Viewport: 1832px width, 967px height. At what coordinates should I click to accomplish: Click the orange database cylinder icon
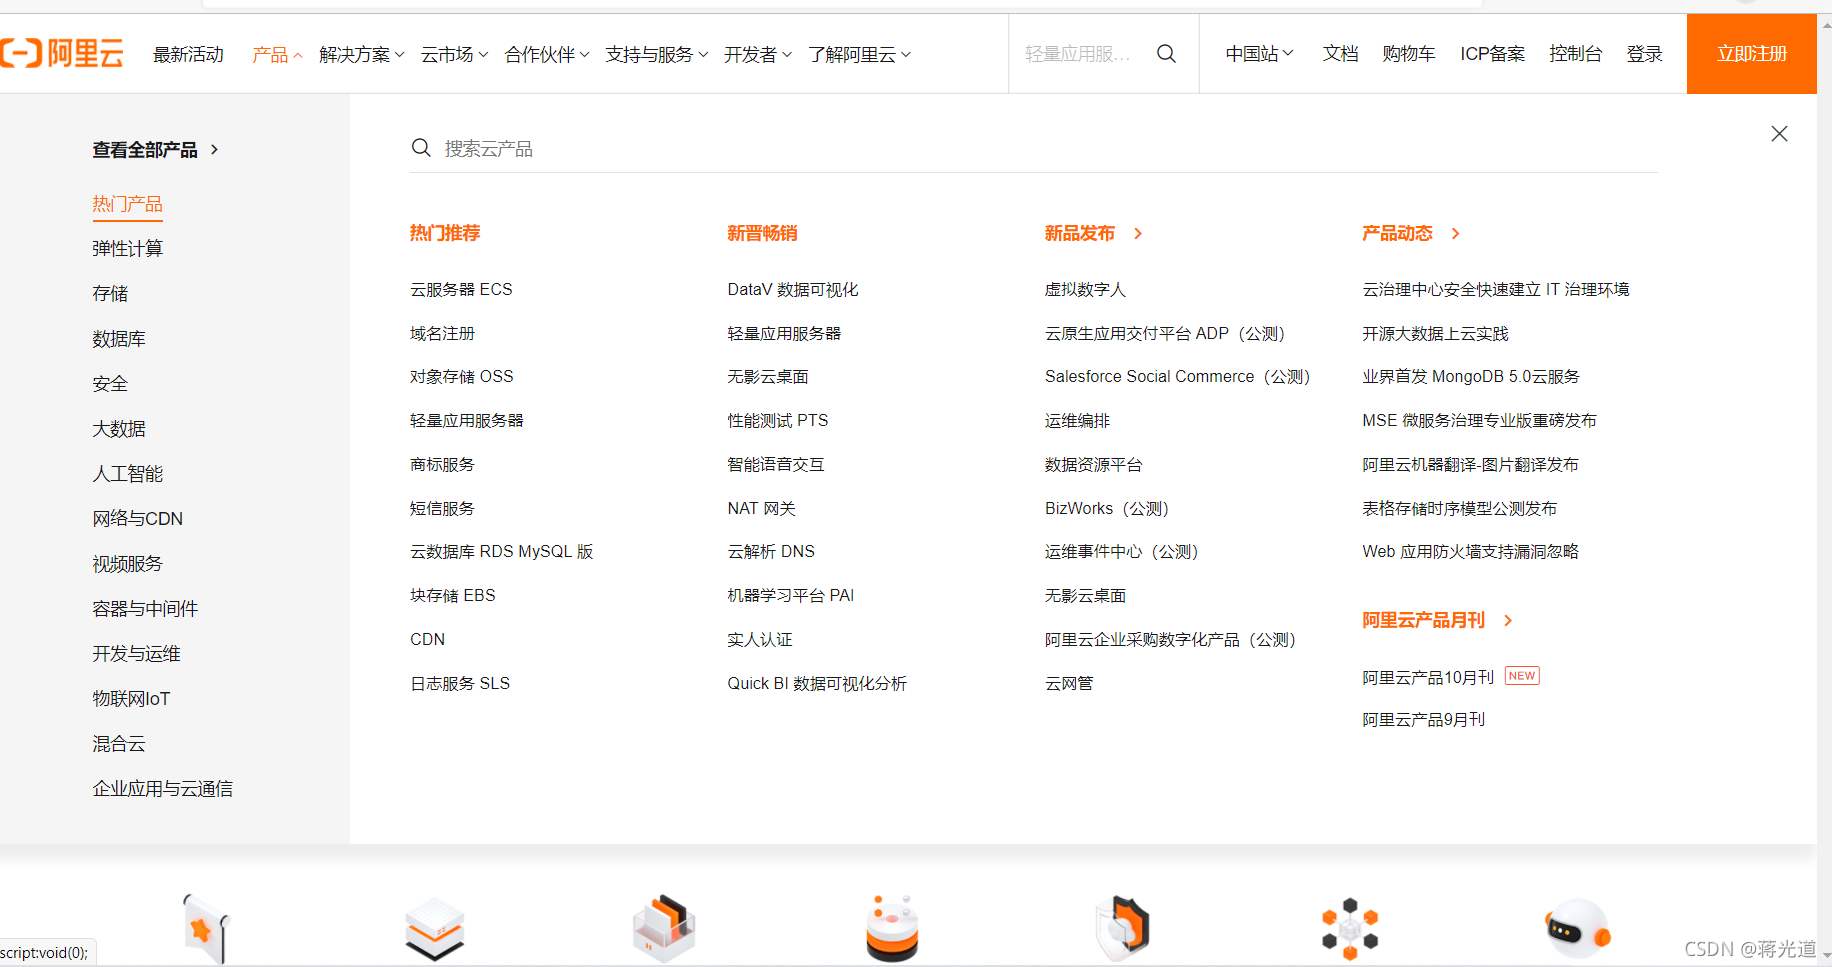892,929
